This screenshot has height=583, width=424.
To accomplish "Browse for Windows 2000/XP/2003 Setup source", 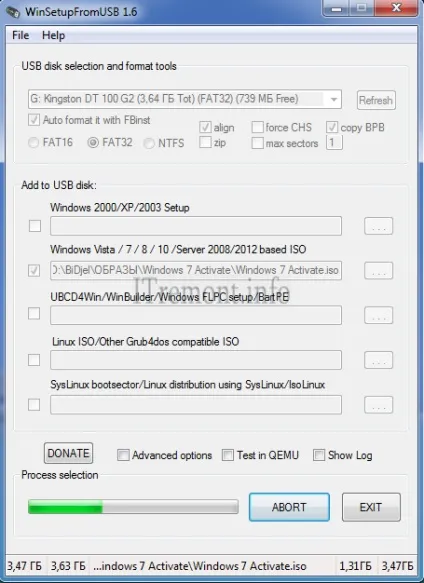I will tap(378, 226).
